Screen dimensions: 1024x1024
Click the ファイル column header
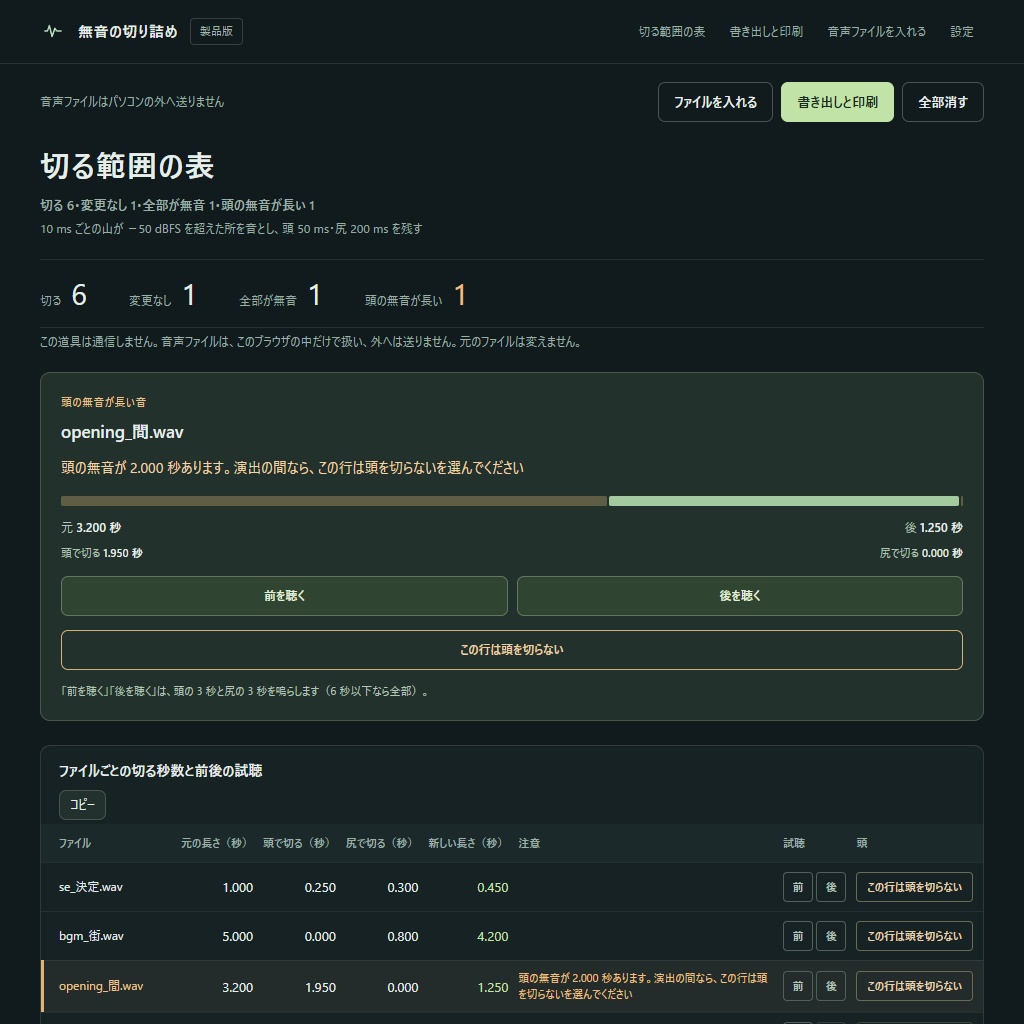point(75,843)
